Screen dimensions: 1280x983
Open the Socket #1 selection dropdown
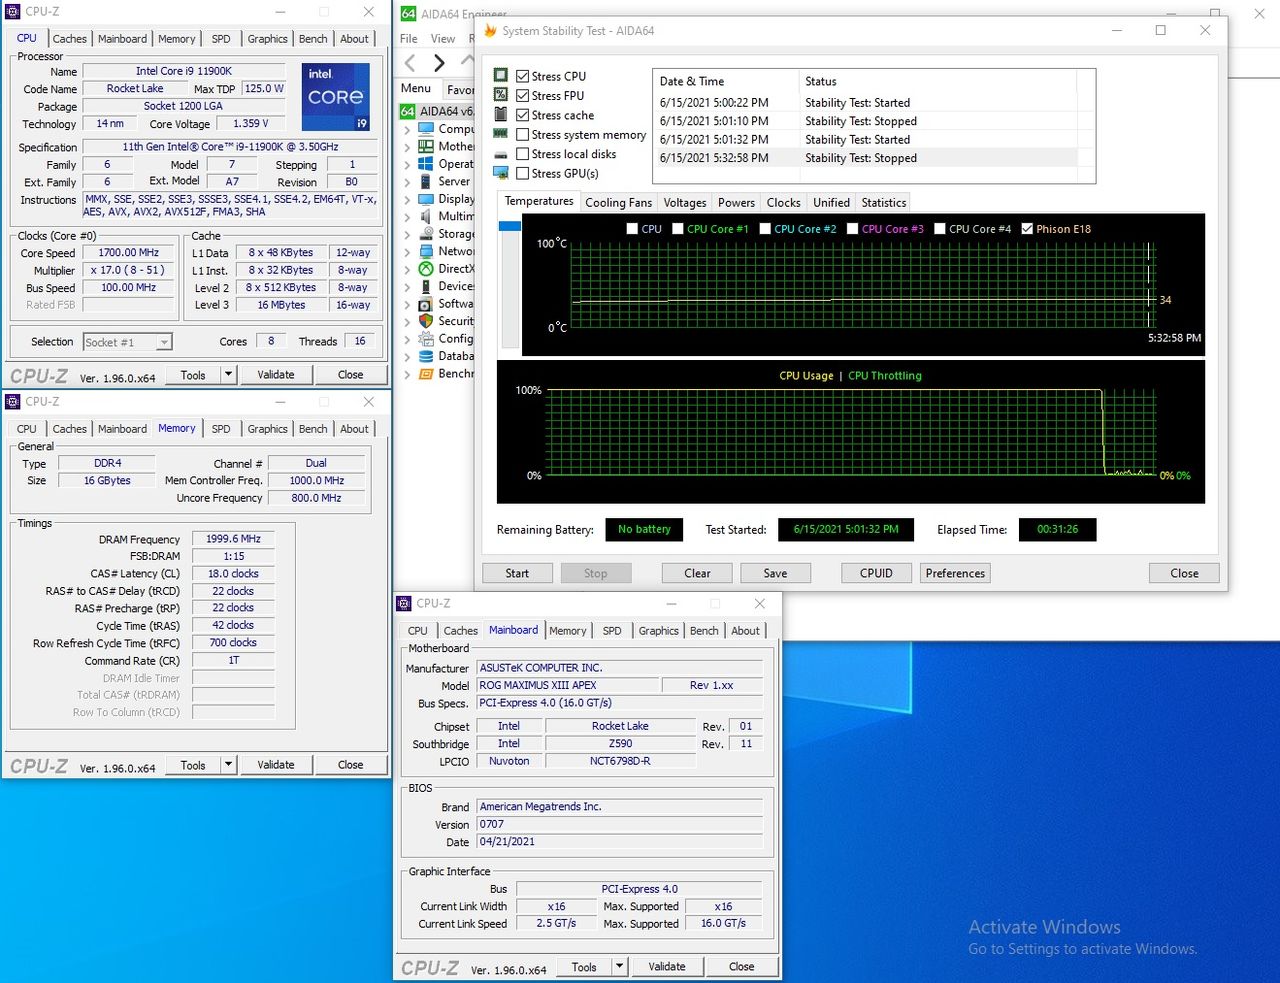164,342
